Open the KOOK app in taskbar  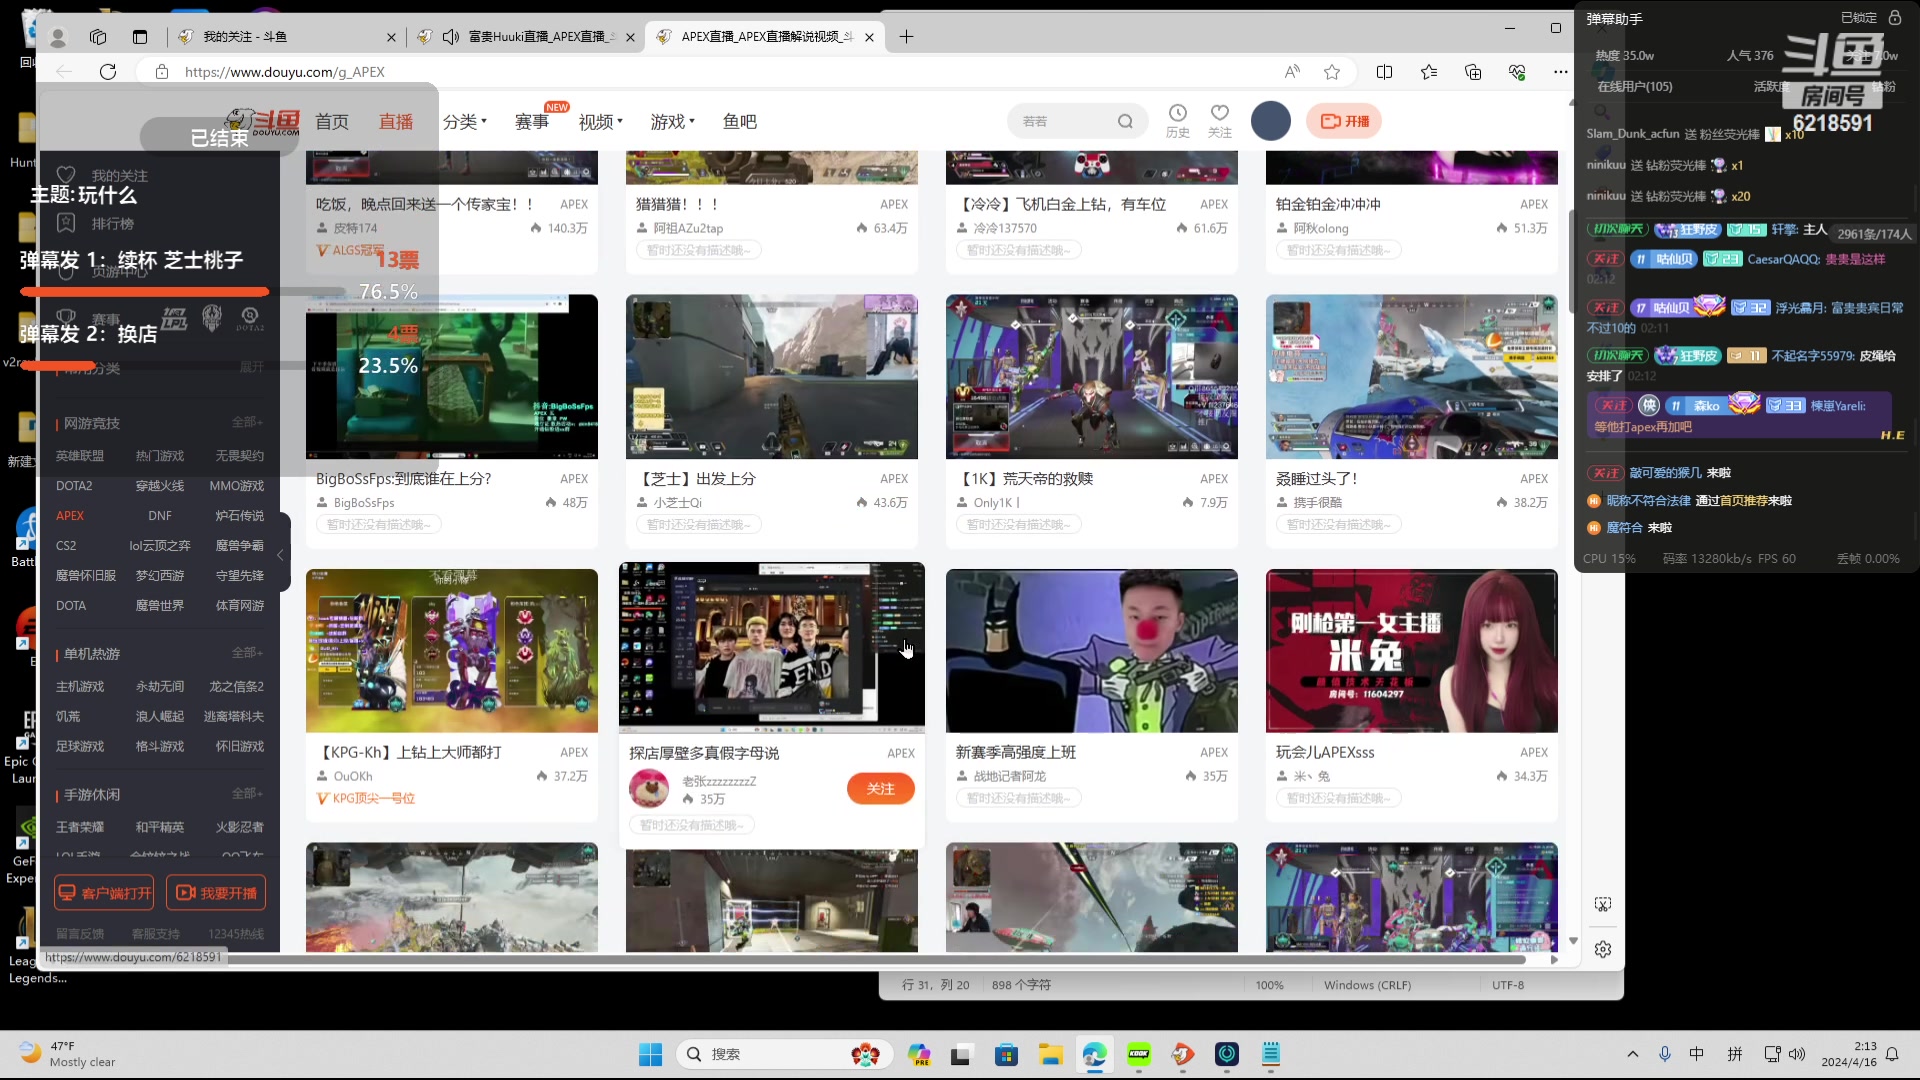coord(1138,1054)
